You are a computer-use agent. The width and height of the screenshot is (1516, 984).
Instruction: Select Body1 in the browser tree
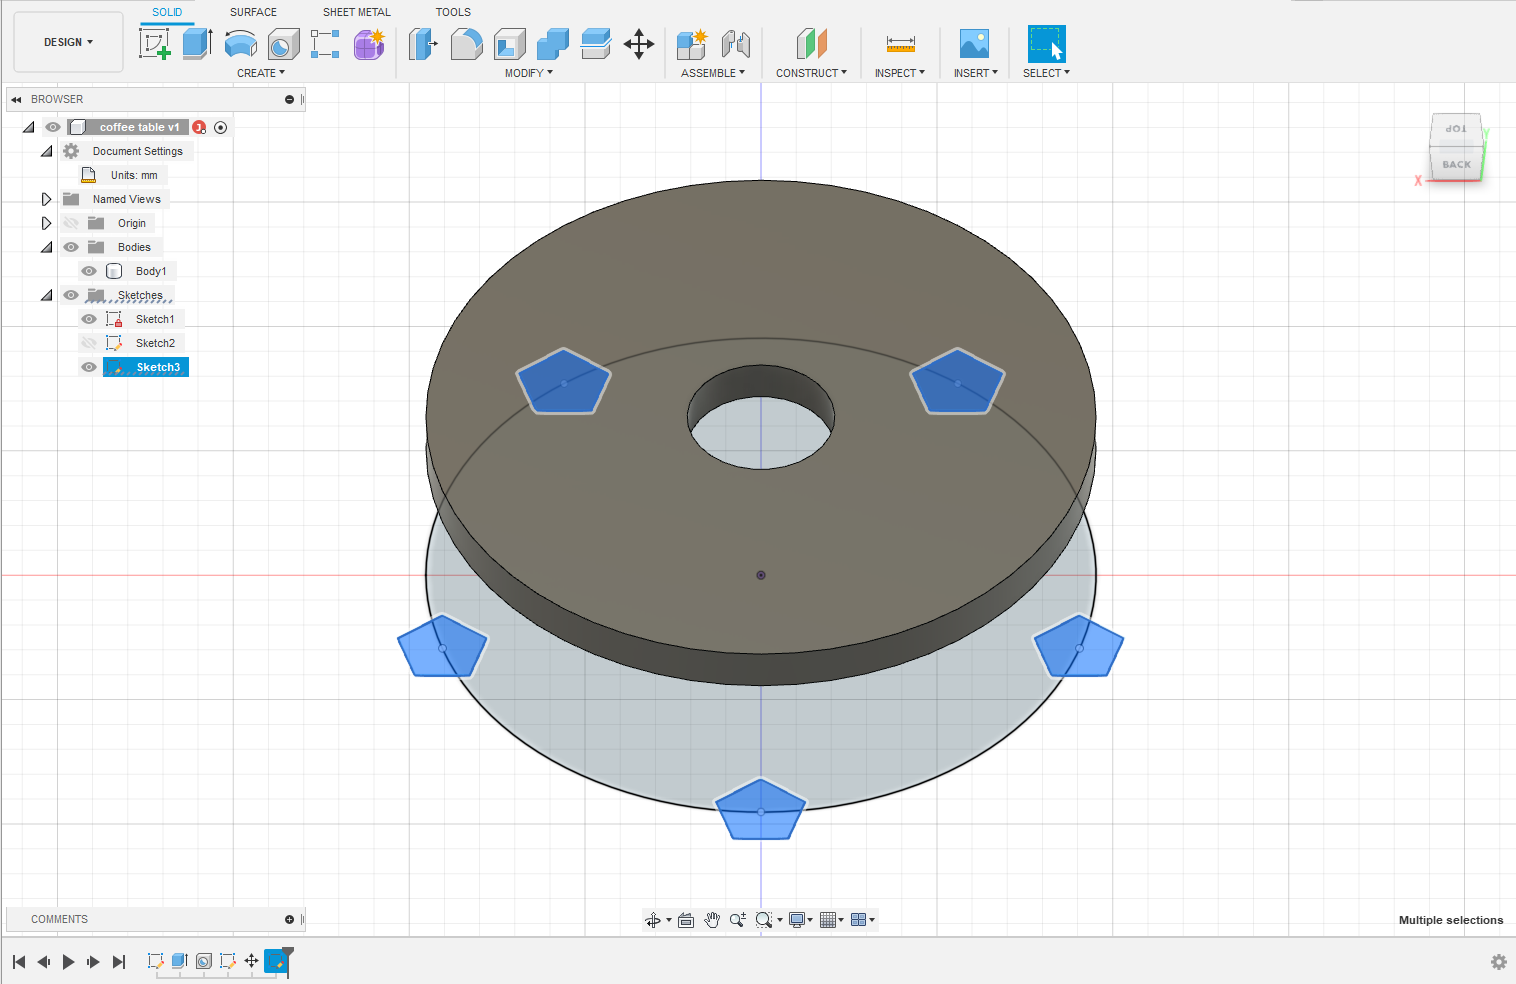coord(151,271)
